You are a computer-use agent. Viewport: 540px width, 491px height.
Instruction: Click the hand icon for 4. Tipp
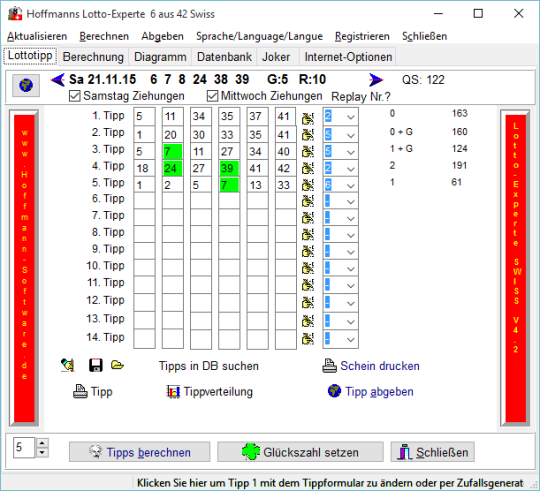click(308, 168)
